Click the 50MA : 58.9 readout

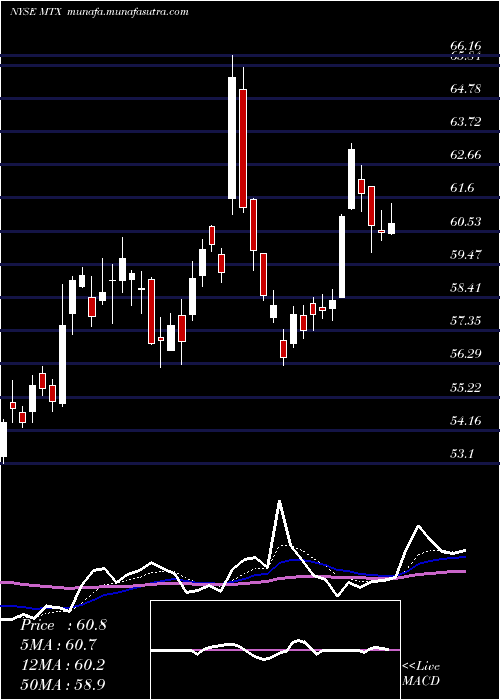coord(62,684)
